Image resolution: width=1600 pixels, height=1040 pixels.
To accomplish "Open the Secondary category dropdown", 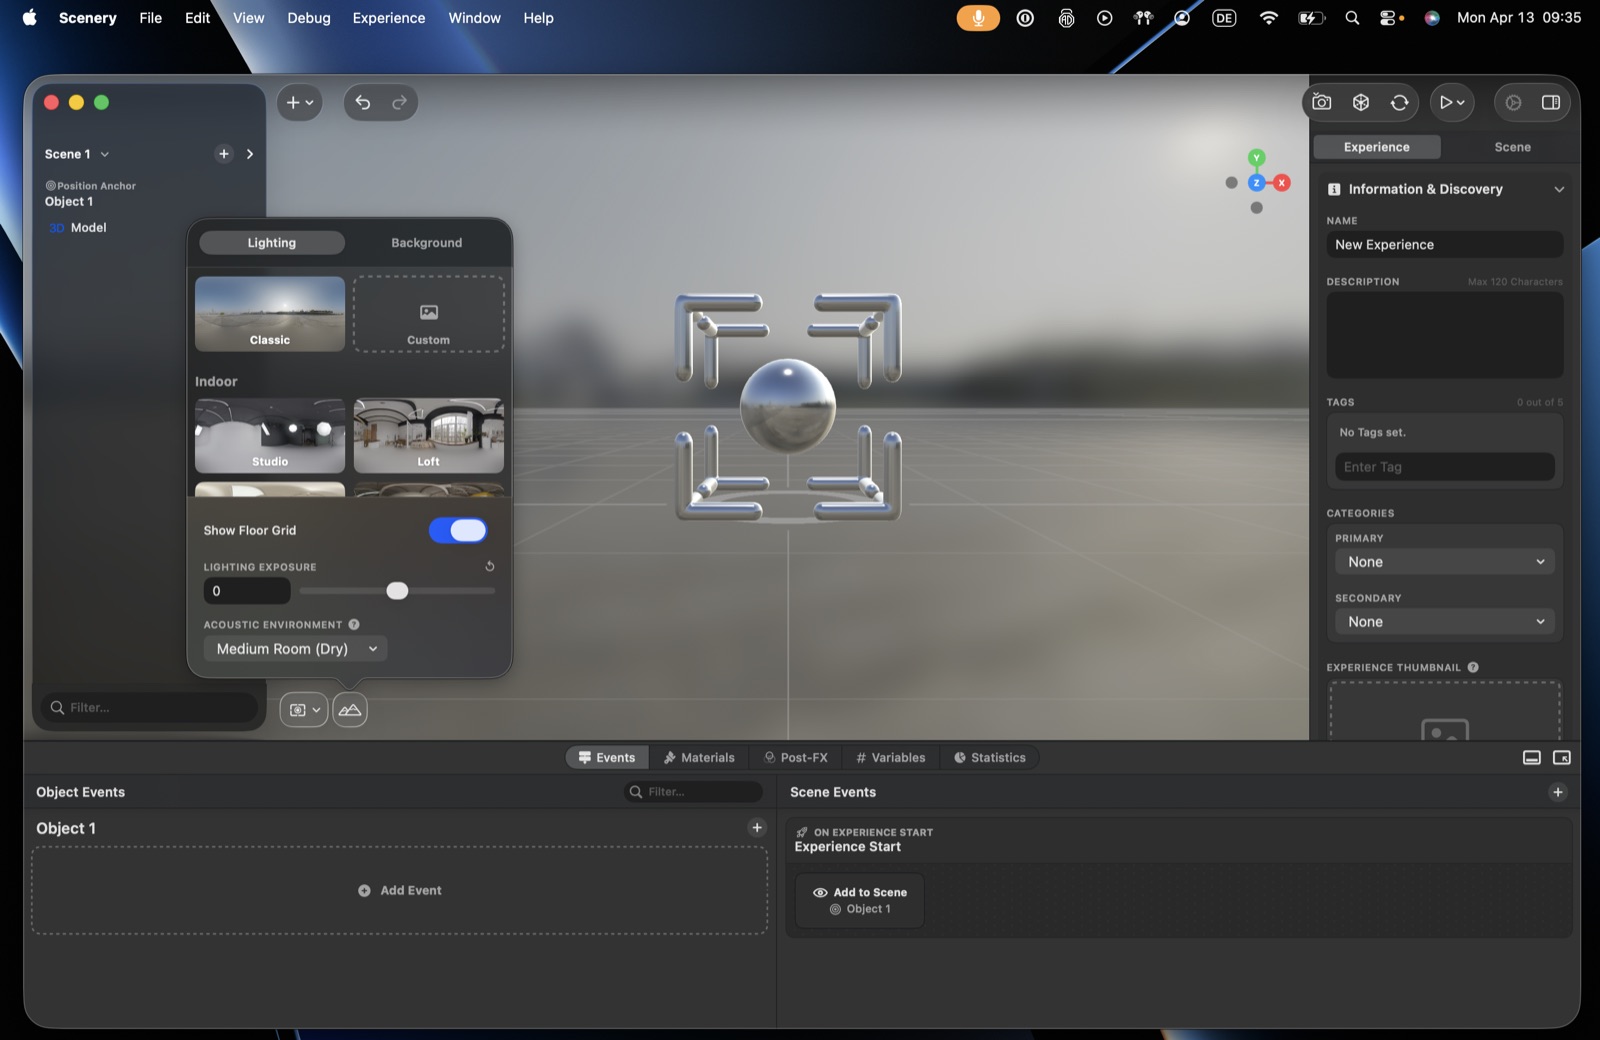I will [1445, 622].
